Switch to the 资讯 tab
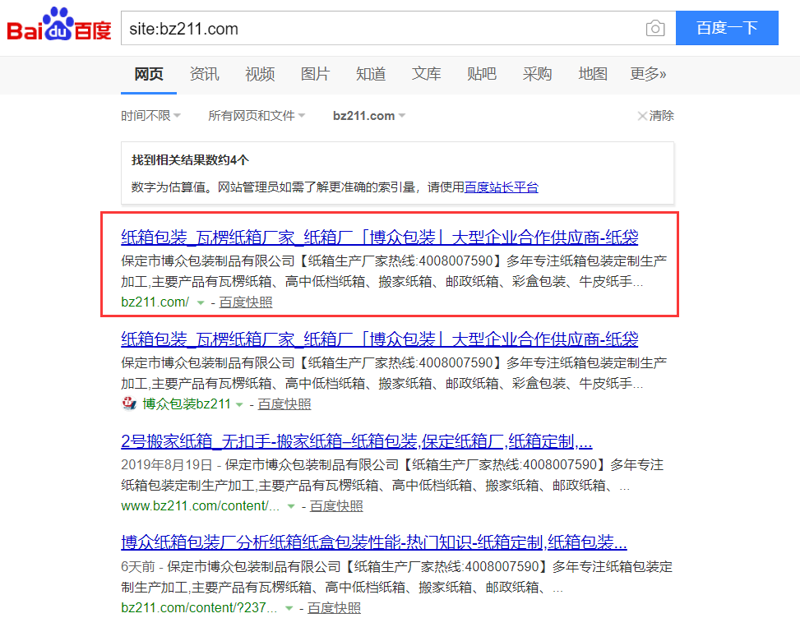Screen dimensions: 800x618 (204, 75)
